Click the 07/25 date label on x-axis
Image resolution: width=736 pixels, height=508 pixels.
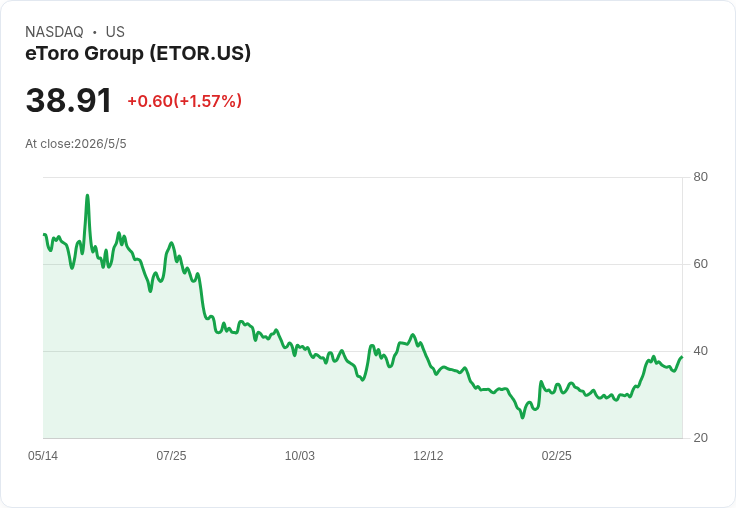click(x=171, y=455)
